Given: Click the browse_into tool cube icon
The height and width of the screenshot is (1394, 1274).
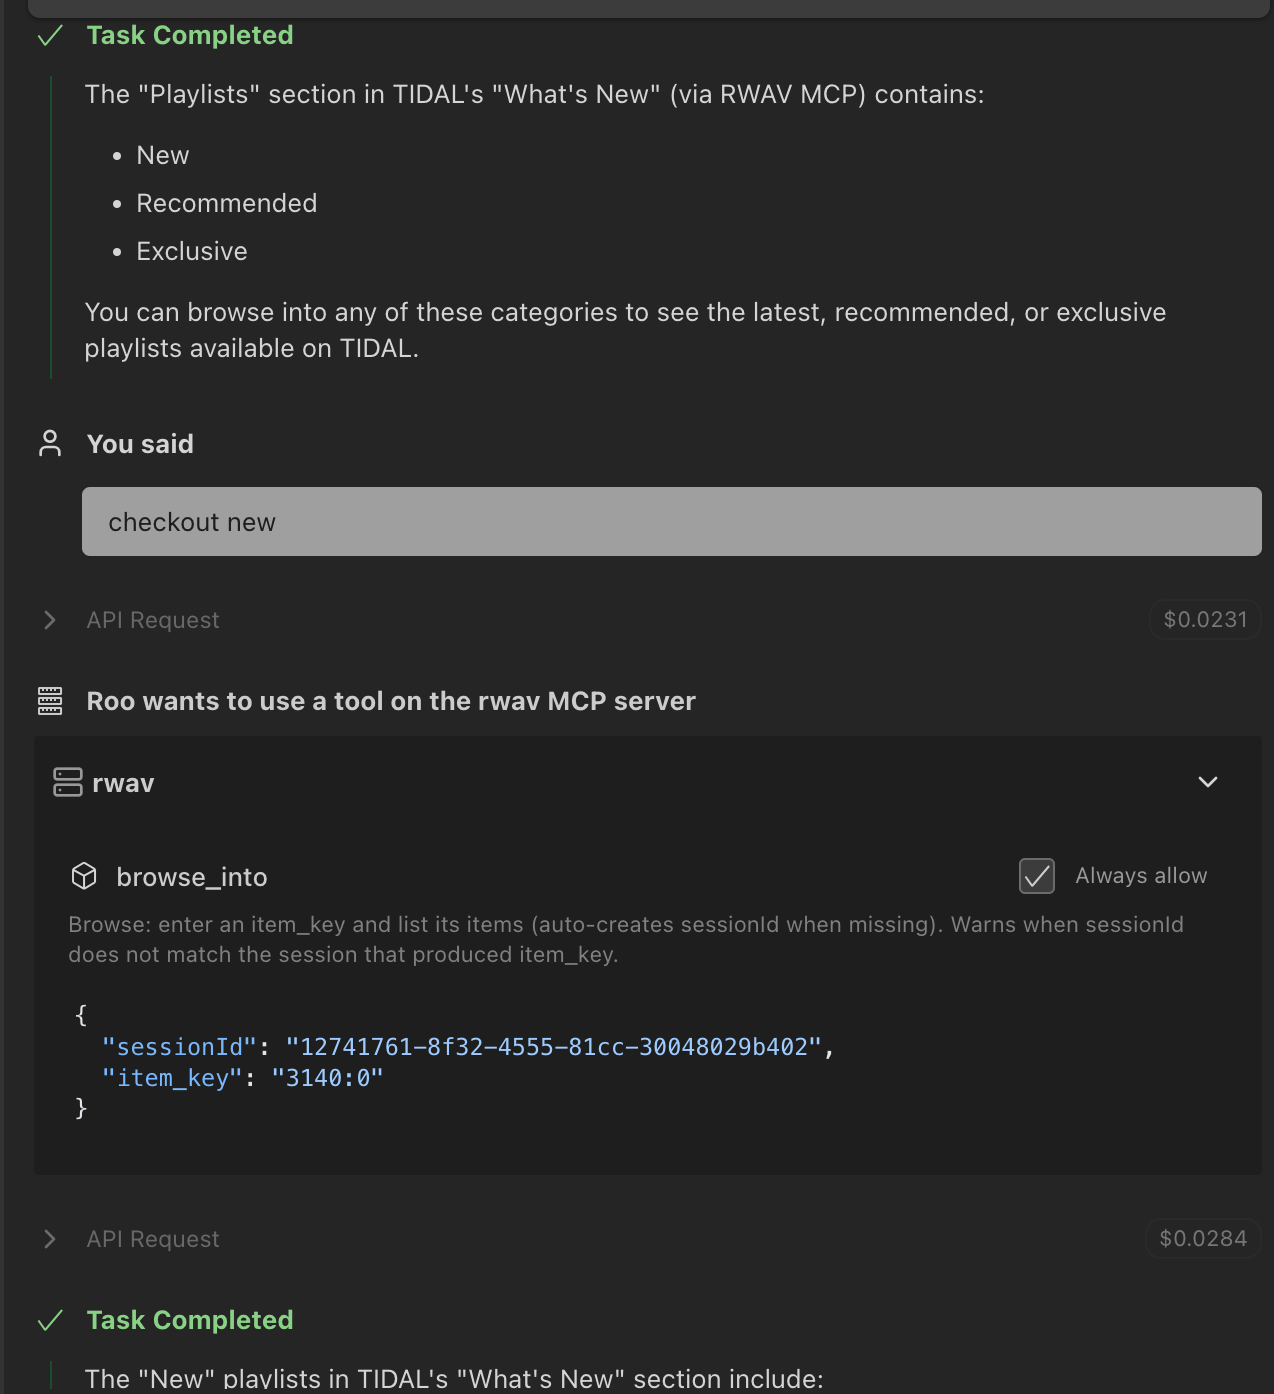Looking at the screenshot, I should [x=84, y=876].
